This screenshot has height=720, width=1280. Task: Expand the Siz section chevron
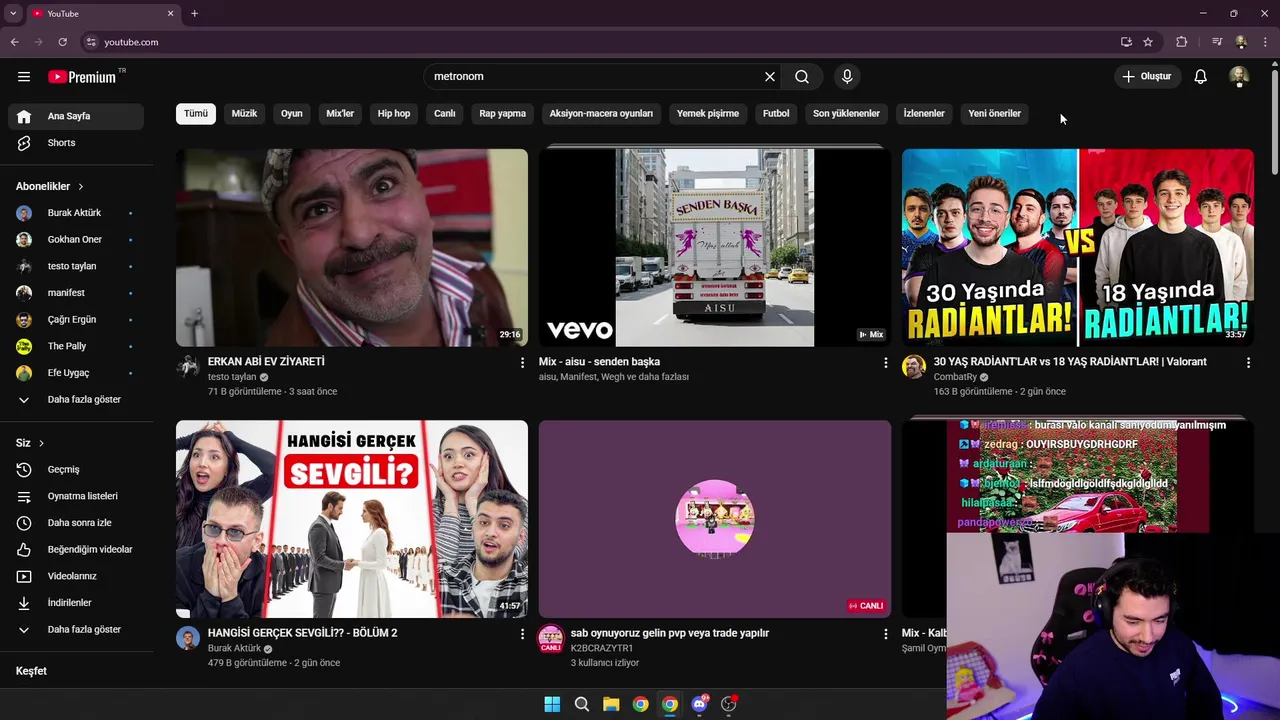point(30,443)
